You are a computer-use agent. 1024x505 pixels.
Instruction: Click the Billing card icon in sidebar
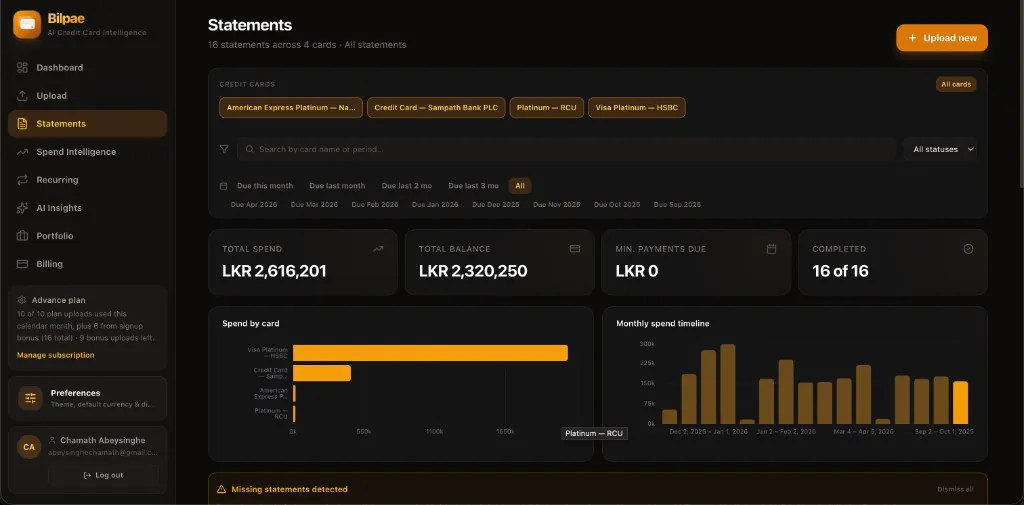coord(22,265)
